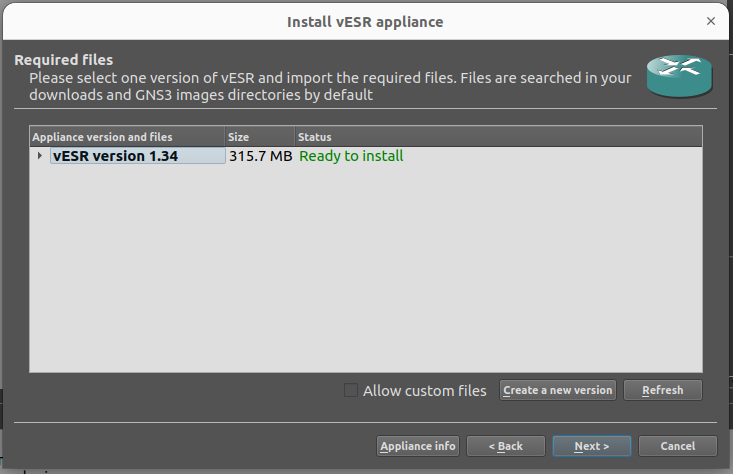Close the Install vESR appliance dialog
The width and height of the screenshot is (733, 474).
(711, 20)
